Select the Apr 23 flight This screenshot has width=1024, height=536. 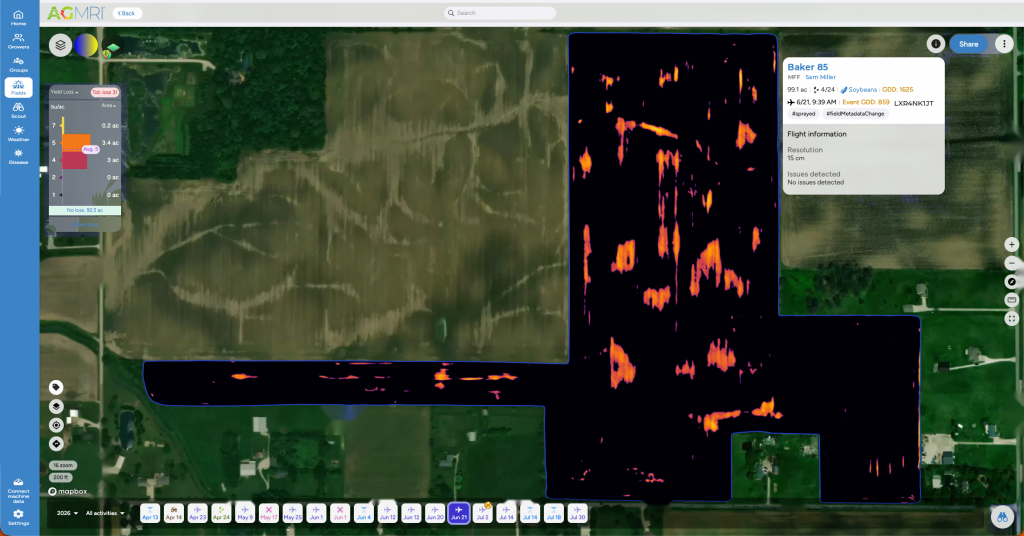tap(197, 513)
